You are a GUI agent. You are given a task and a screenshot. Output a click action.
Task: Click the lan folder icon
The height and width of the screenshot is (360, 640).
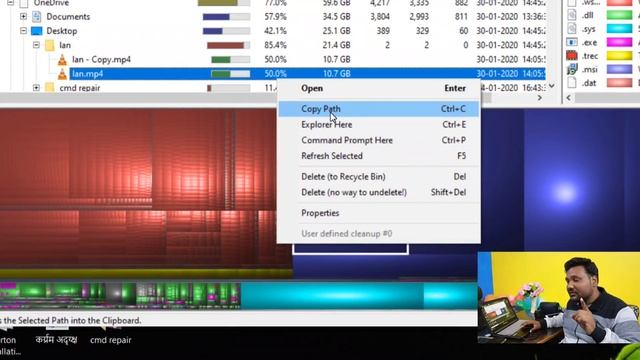pyautogui.click(x=50, y=45)
